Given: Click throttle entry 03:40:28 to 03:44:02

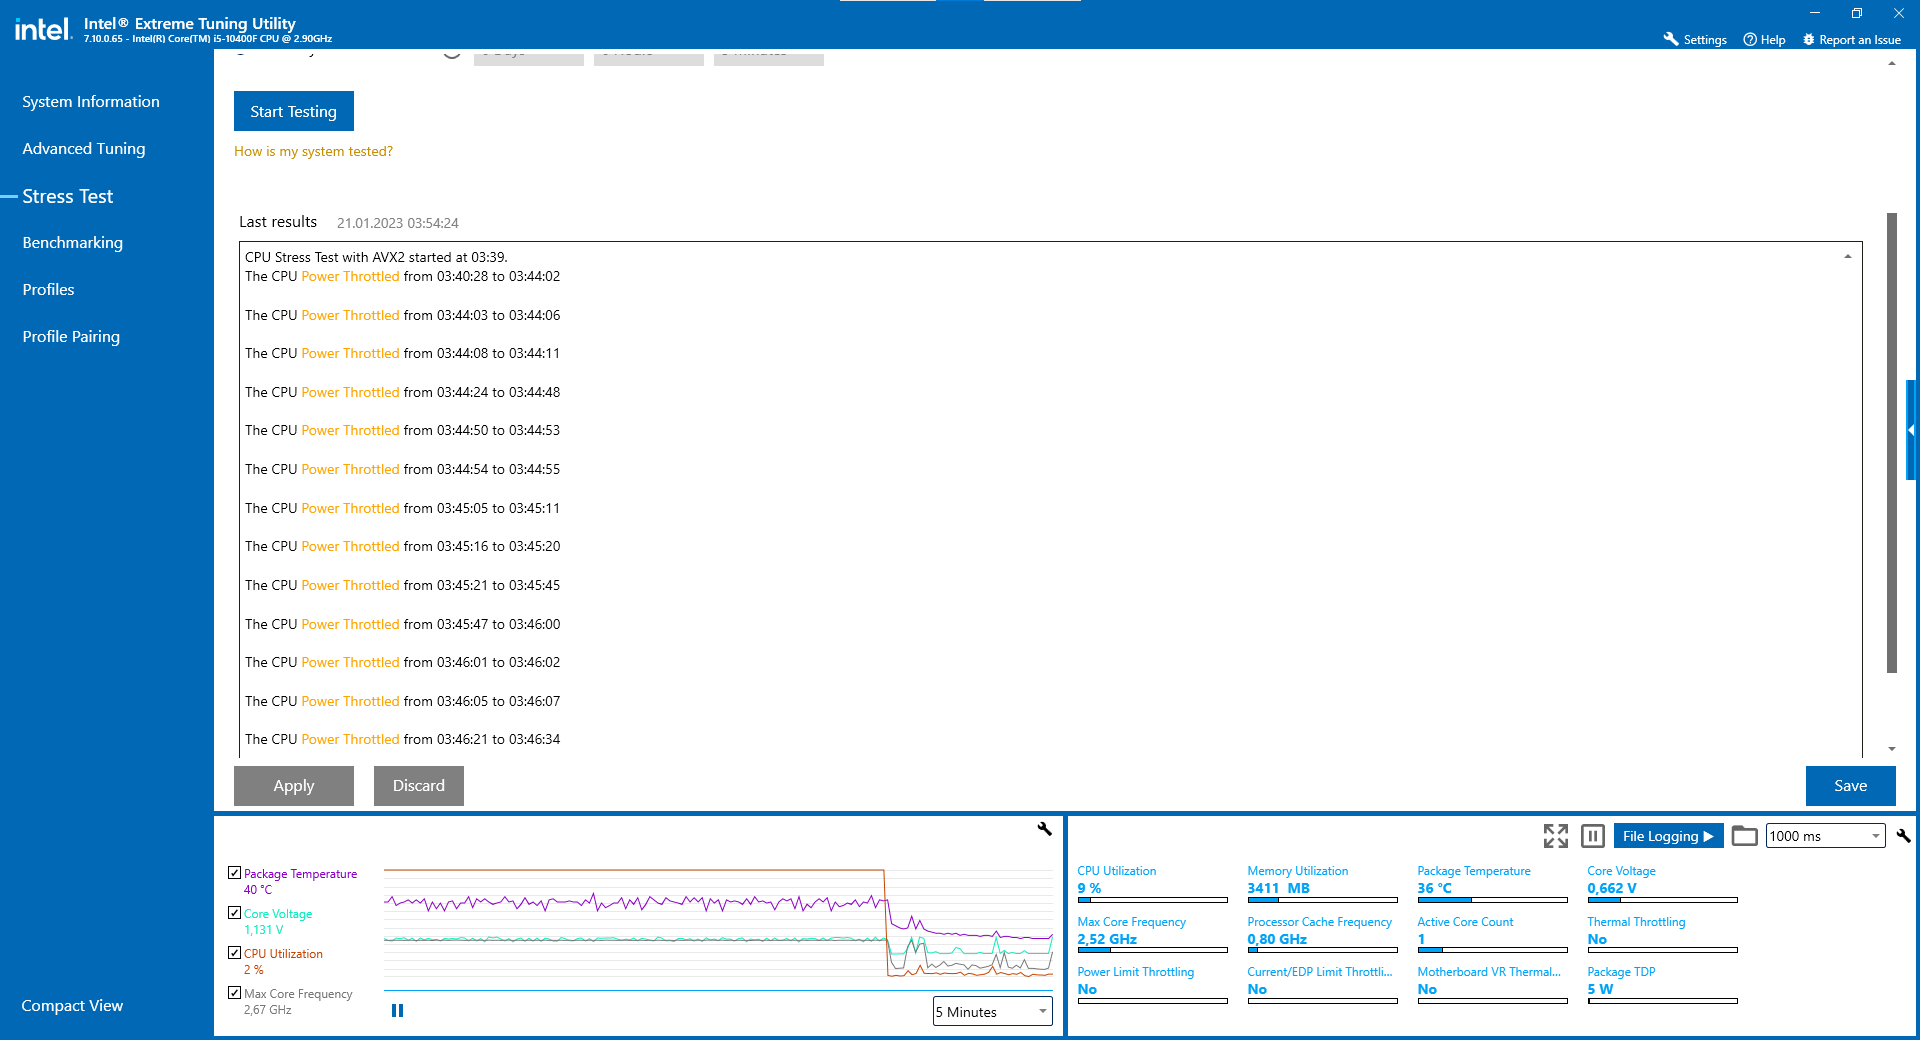Looking at the screenshot, I should tap(402, 276).
